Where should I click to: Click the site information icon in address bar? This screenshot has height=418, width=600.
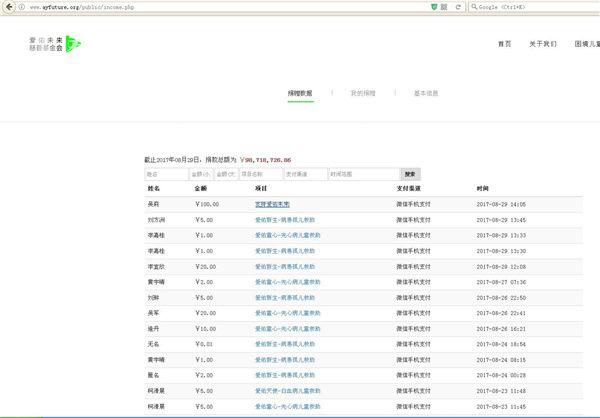7,7
